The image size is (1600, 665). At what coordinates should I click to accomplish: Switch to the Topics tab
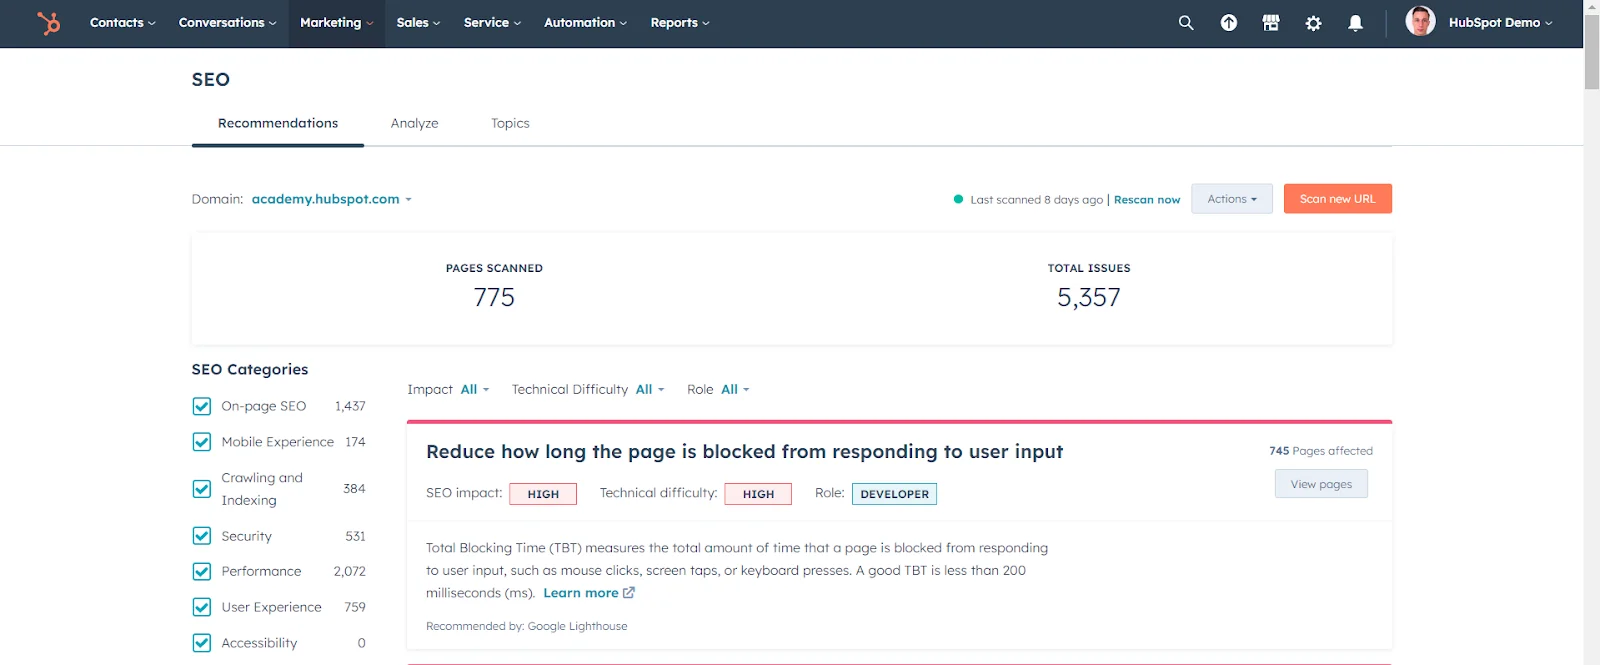point(510,123)
